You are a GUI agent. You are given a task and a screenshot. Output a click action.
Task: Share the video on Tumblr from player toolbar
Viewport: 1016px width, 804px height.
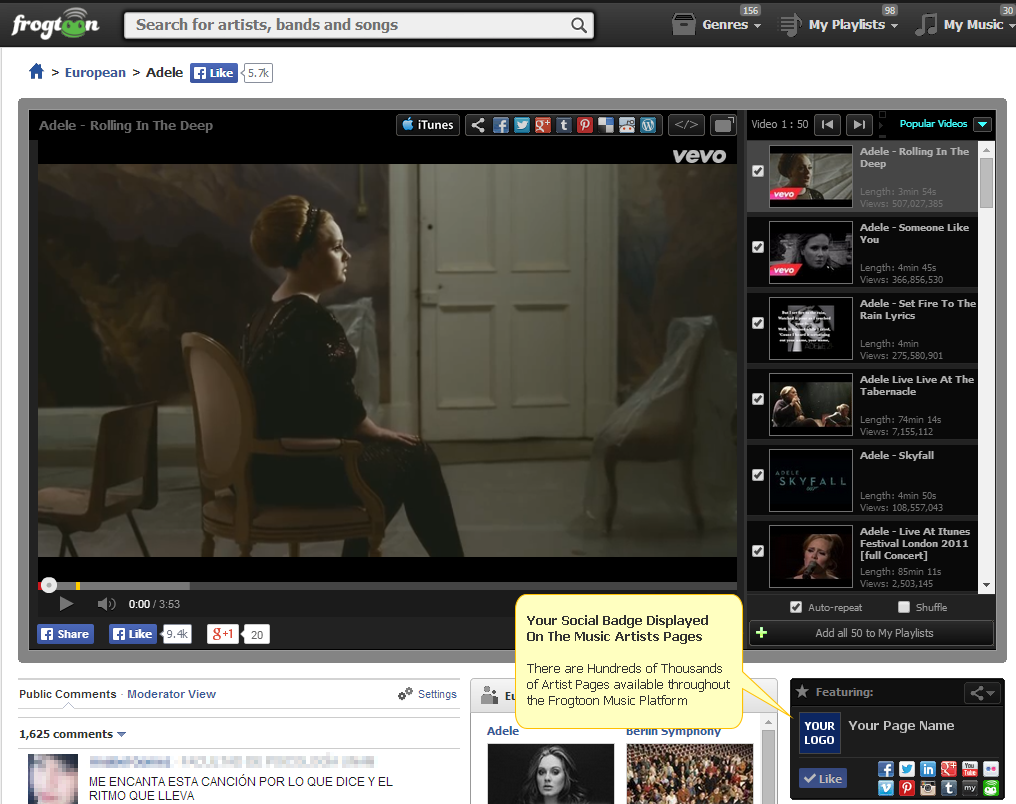(x=564, y=125)
